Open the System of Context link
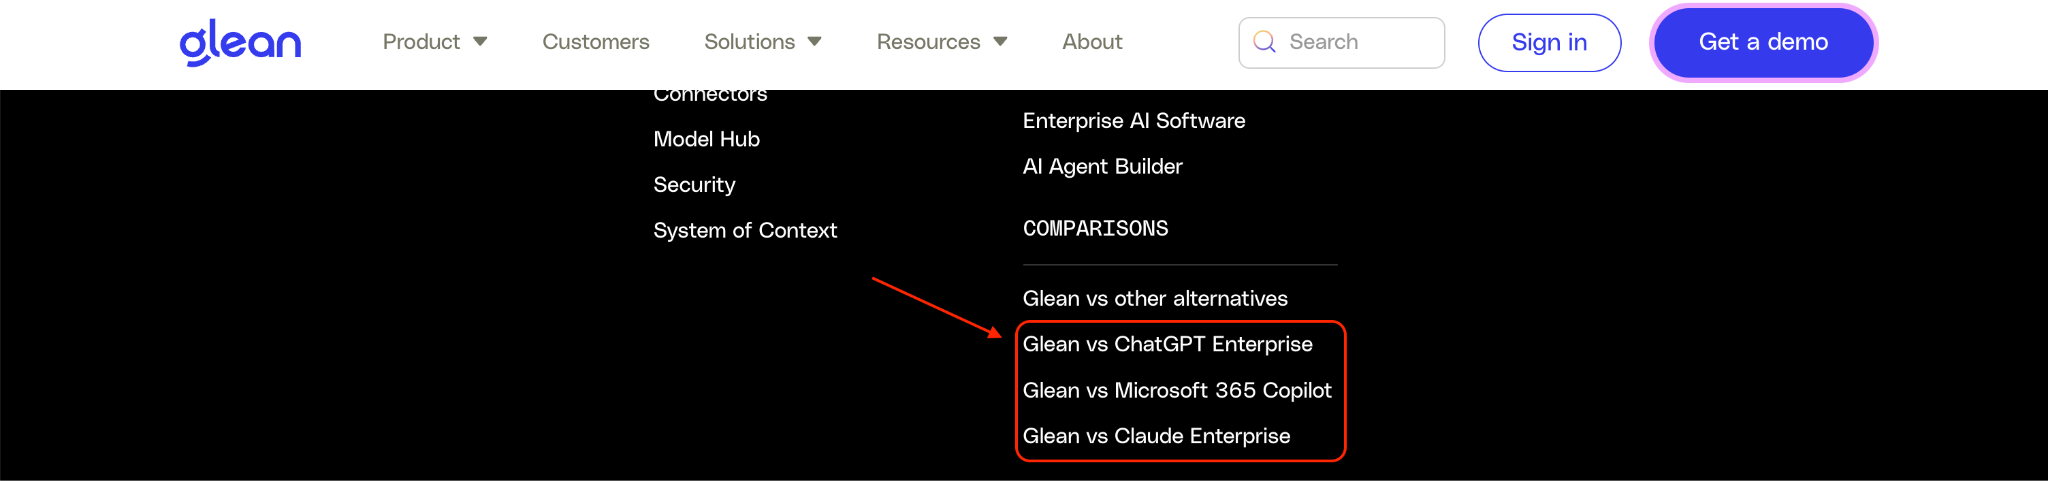 tap(745, 230)
